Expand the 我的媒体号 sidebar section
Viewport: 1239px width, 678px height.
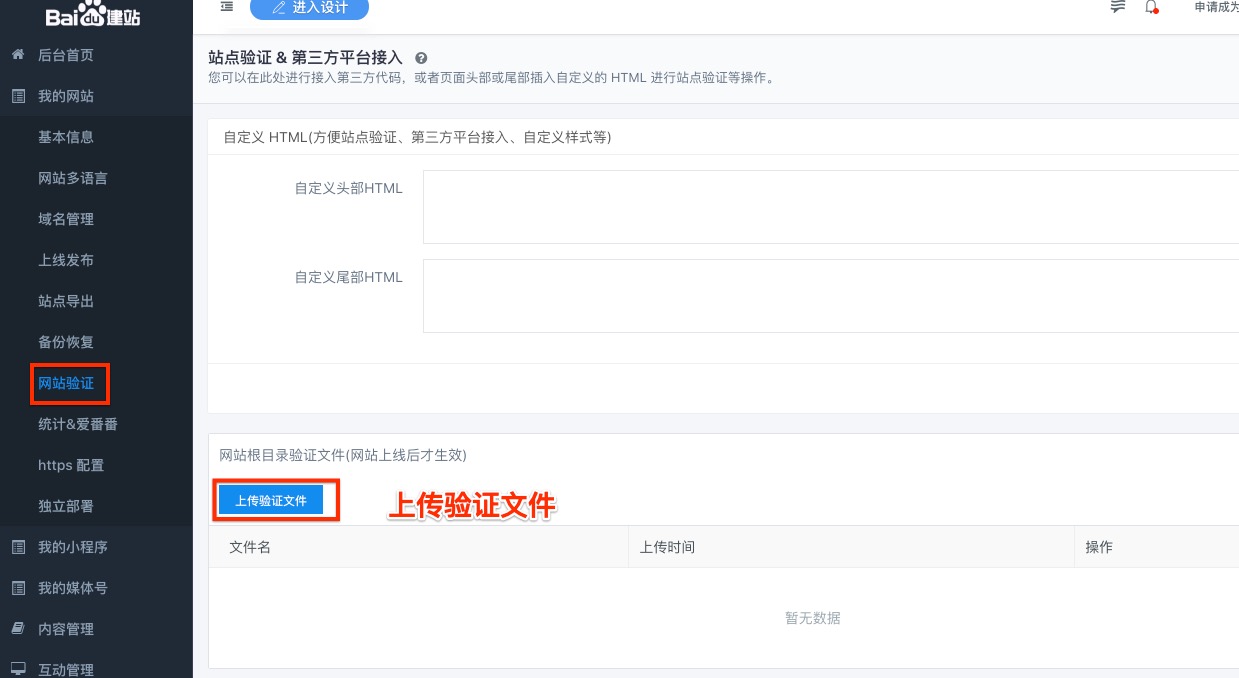[x=72, y=588]
